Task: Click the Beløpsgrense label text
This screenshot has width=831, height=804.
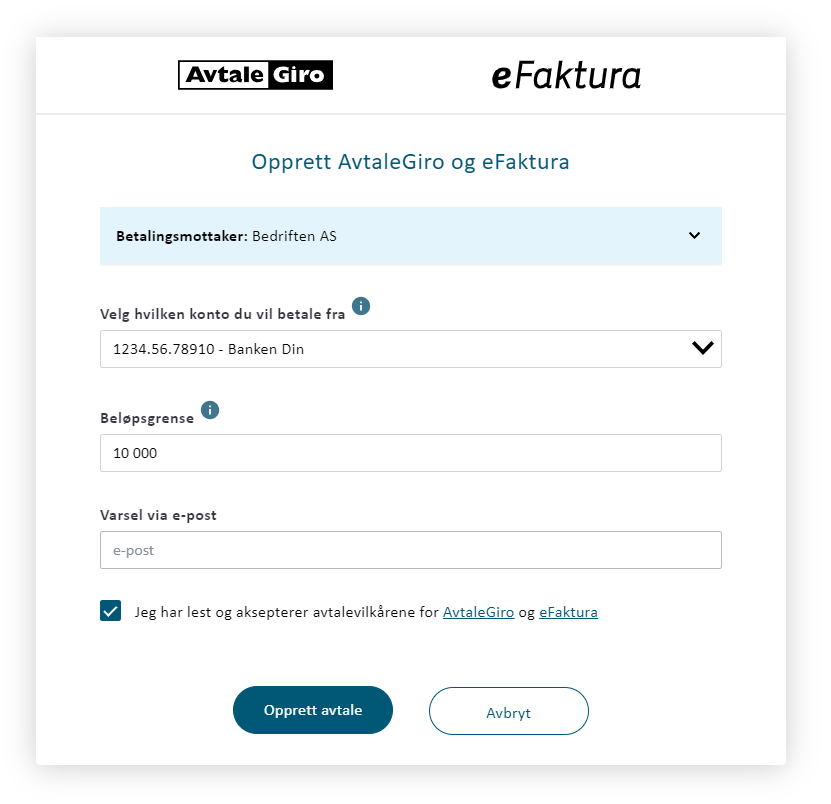Action: pyautogui.click(x=147, y=418)
